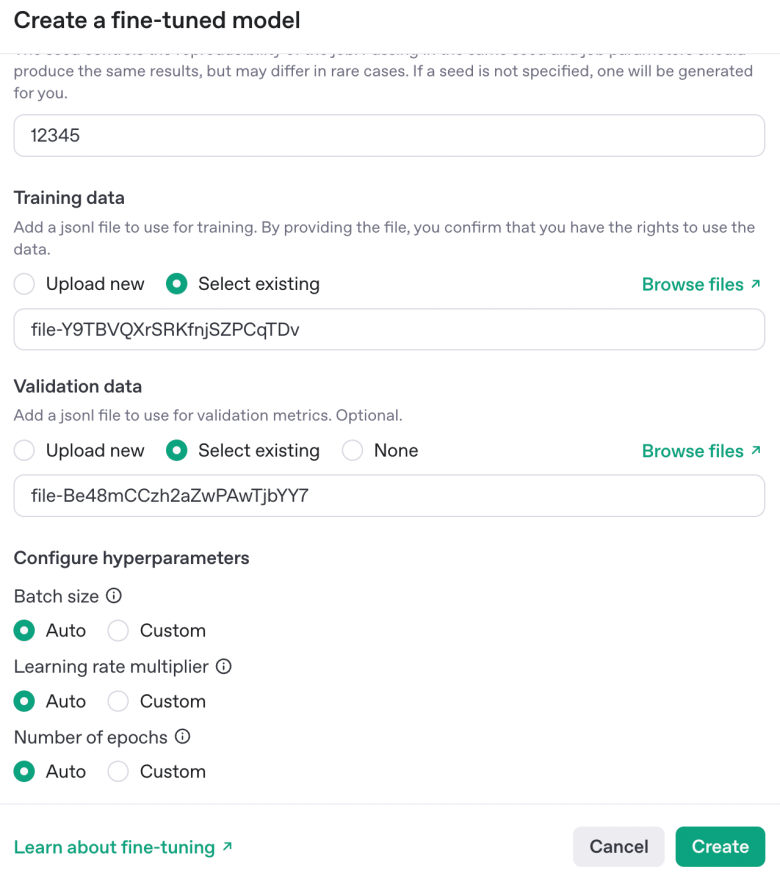
Task: Open Browse files for Validation data
Action: click(x=701, y=451)
